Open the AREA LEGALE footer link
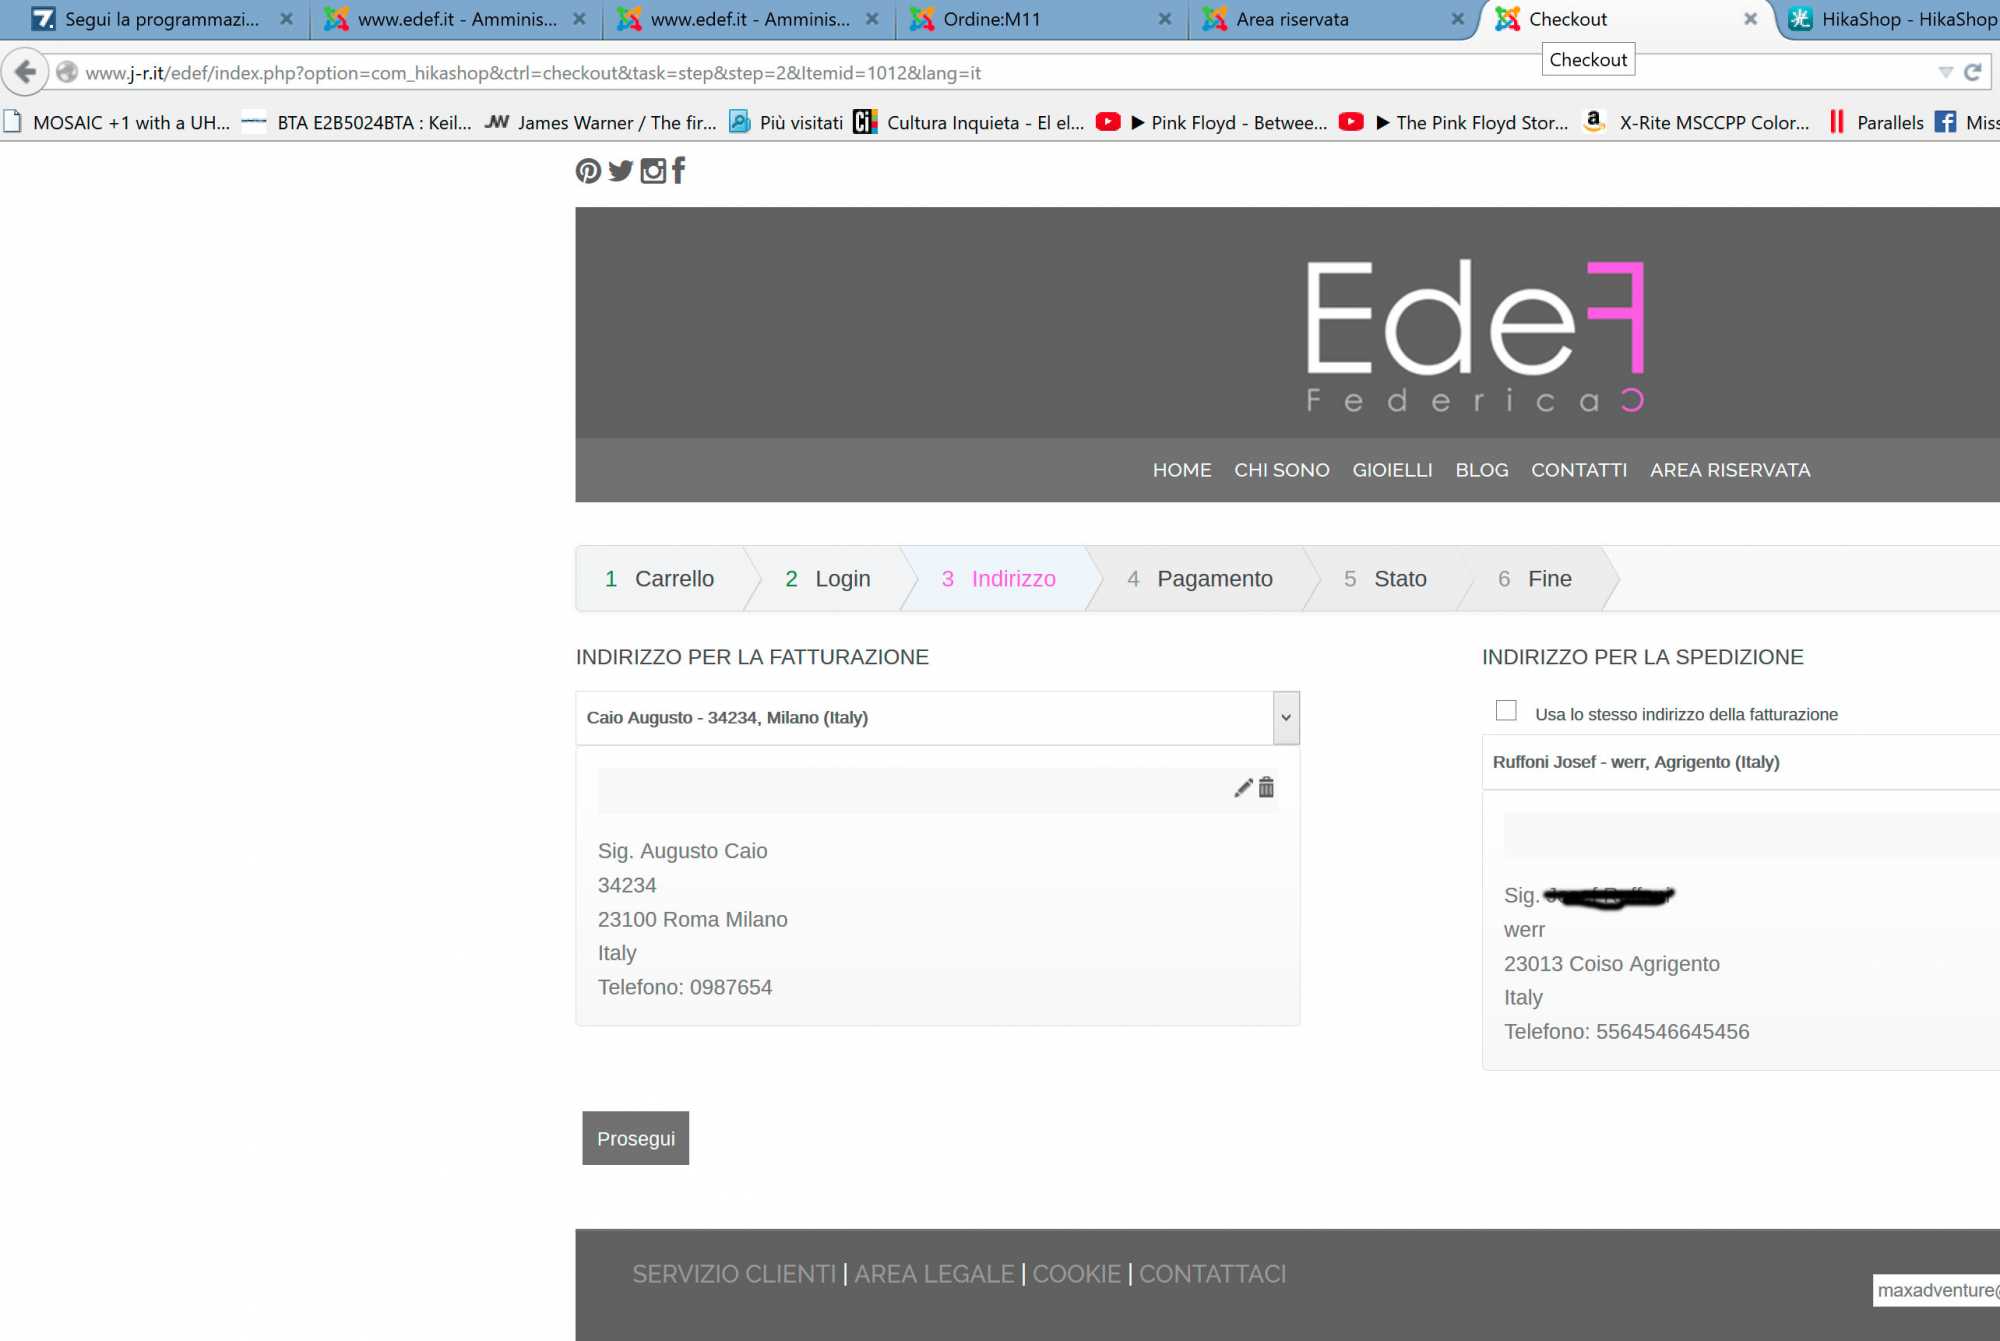2000x1341 pixels. point(934,1274)
